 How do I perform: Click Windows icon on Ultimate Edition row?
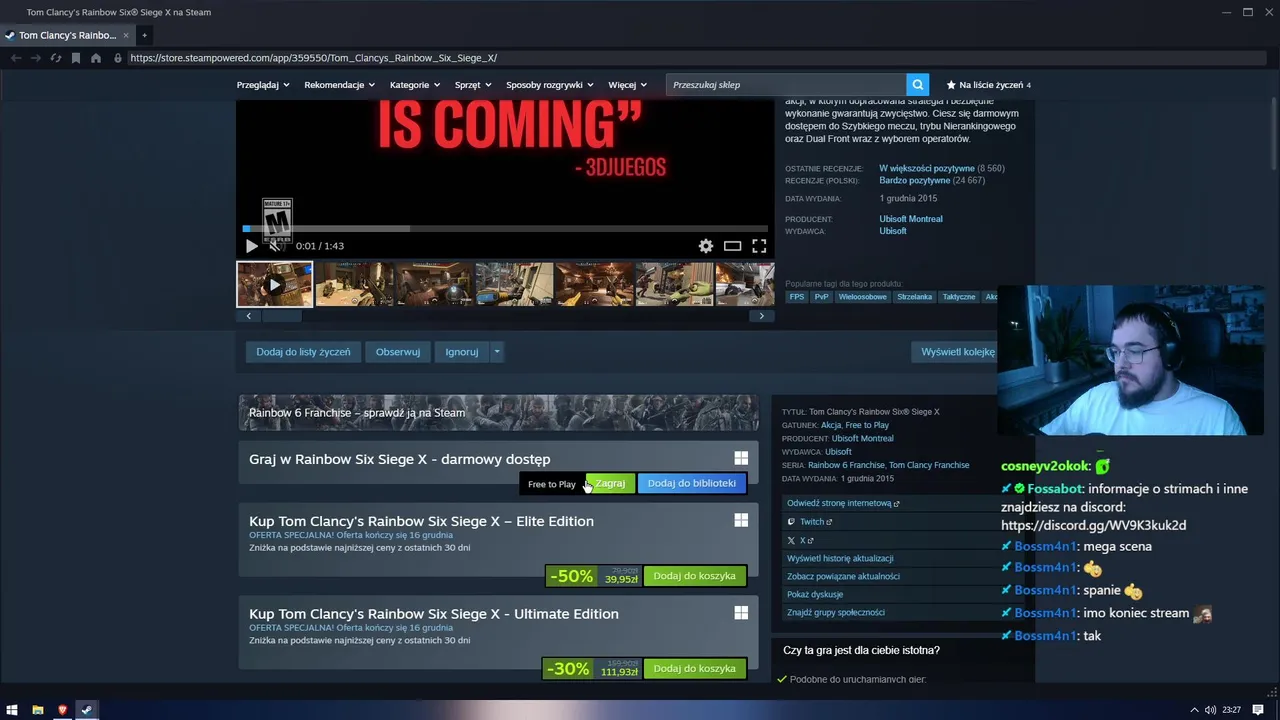point(741,613)
